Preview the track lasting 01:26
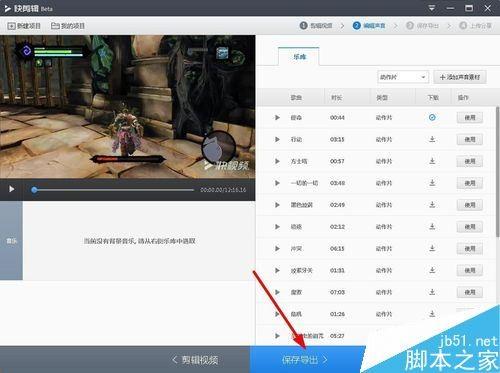This screenshot has width=500, height=373. (277, 314)
